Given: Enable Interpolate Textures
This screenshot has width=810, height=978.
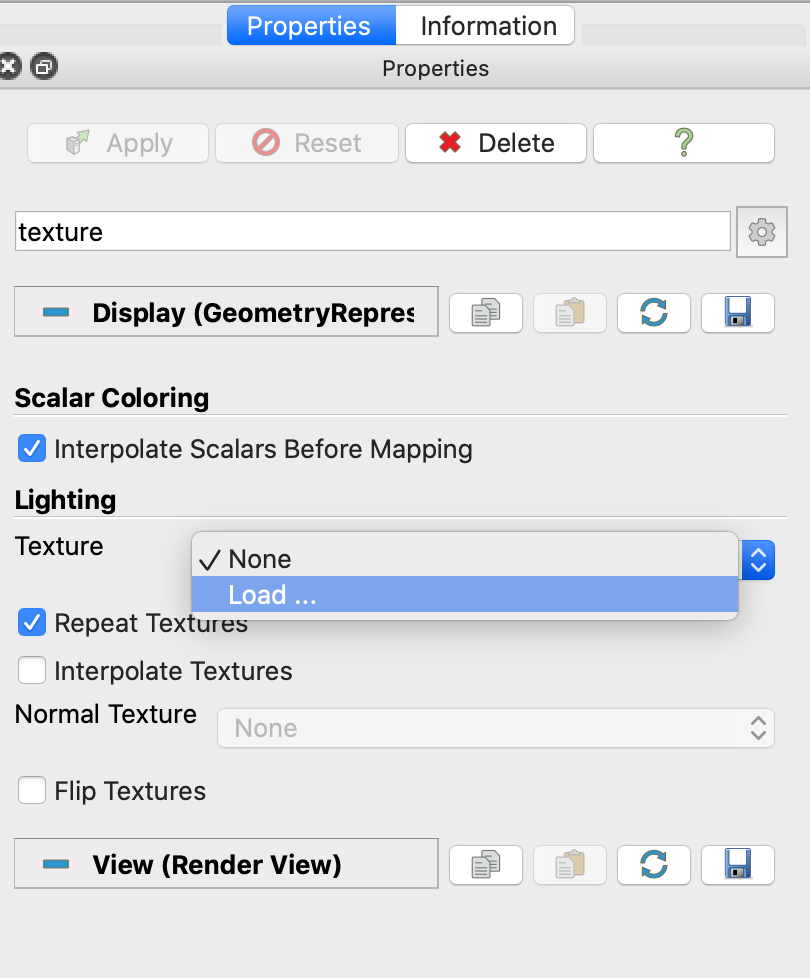Looking at the screenshot, I should 31,670.
